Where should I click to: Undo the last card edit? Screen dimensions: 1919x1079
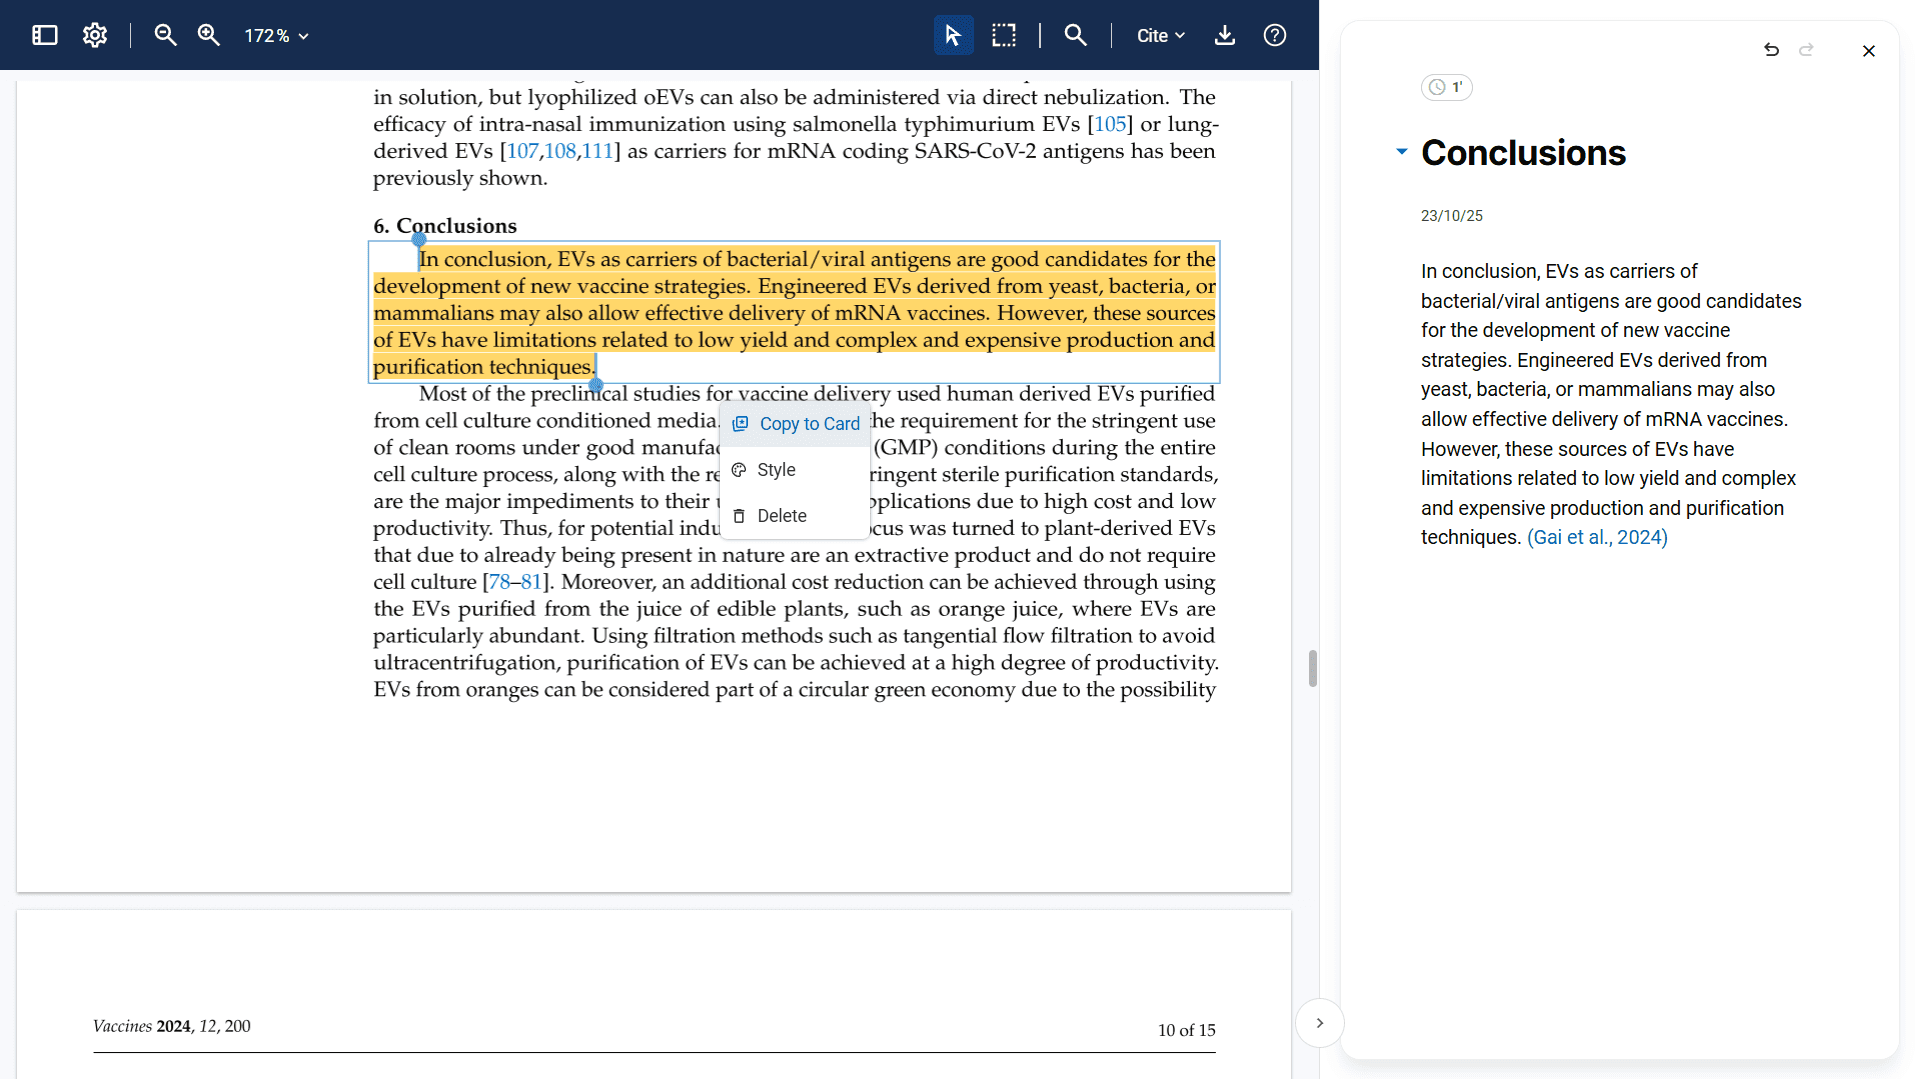pyautogui.click(x=1771, y=50)
